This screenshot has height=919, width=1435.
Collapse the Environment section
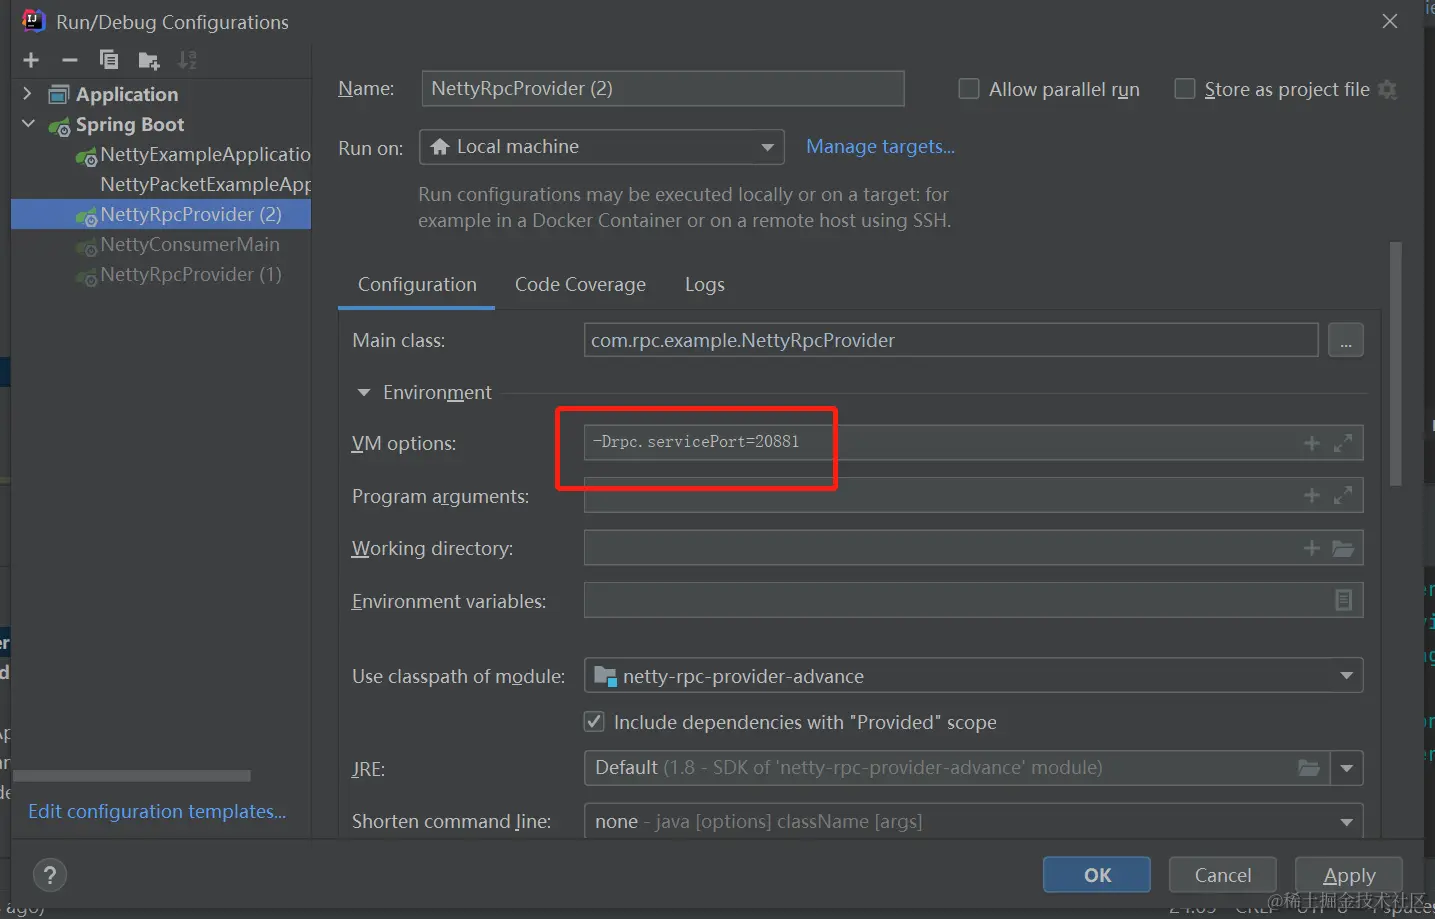[x=364, y=392]
